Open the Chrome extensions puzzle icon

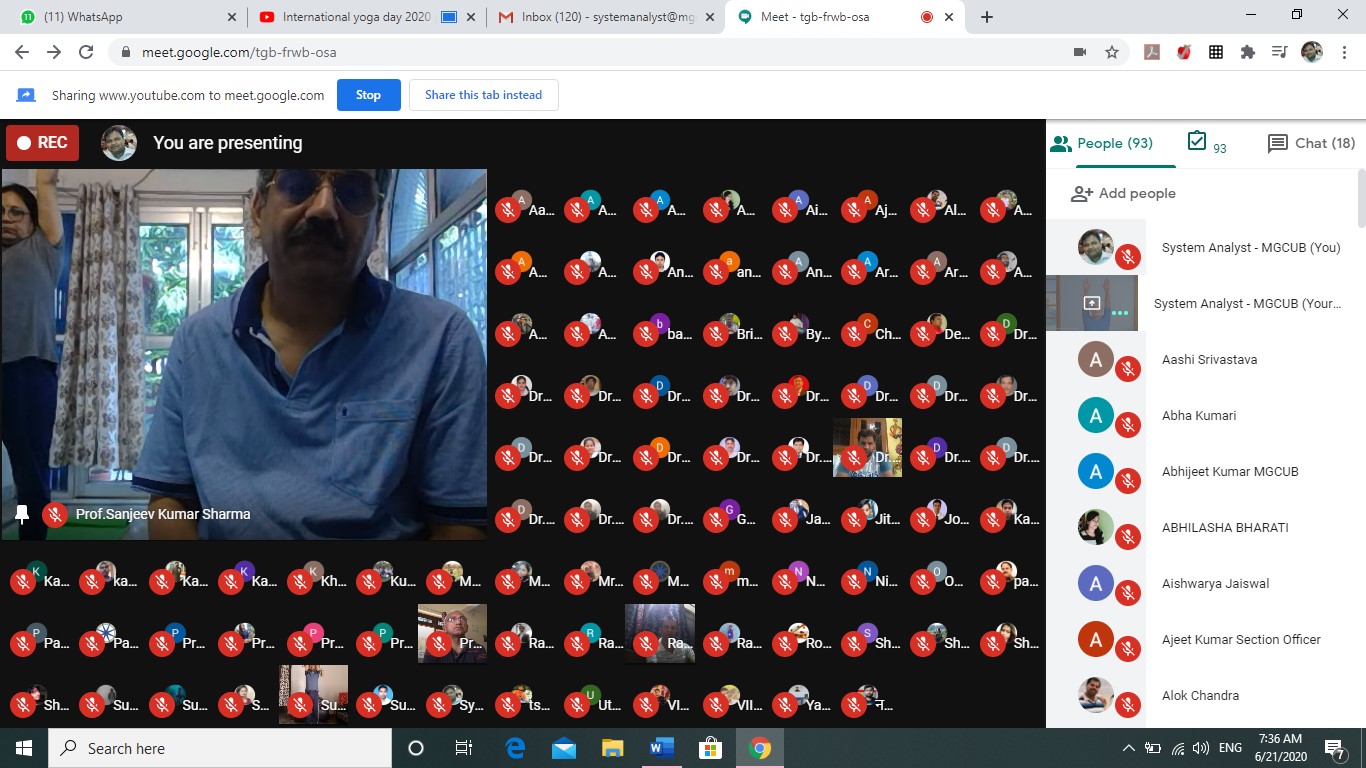click(x=1247, y=52)
